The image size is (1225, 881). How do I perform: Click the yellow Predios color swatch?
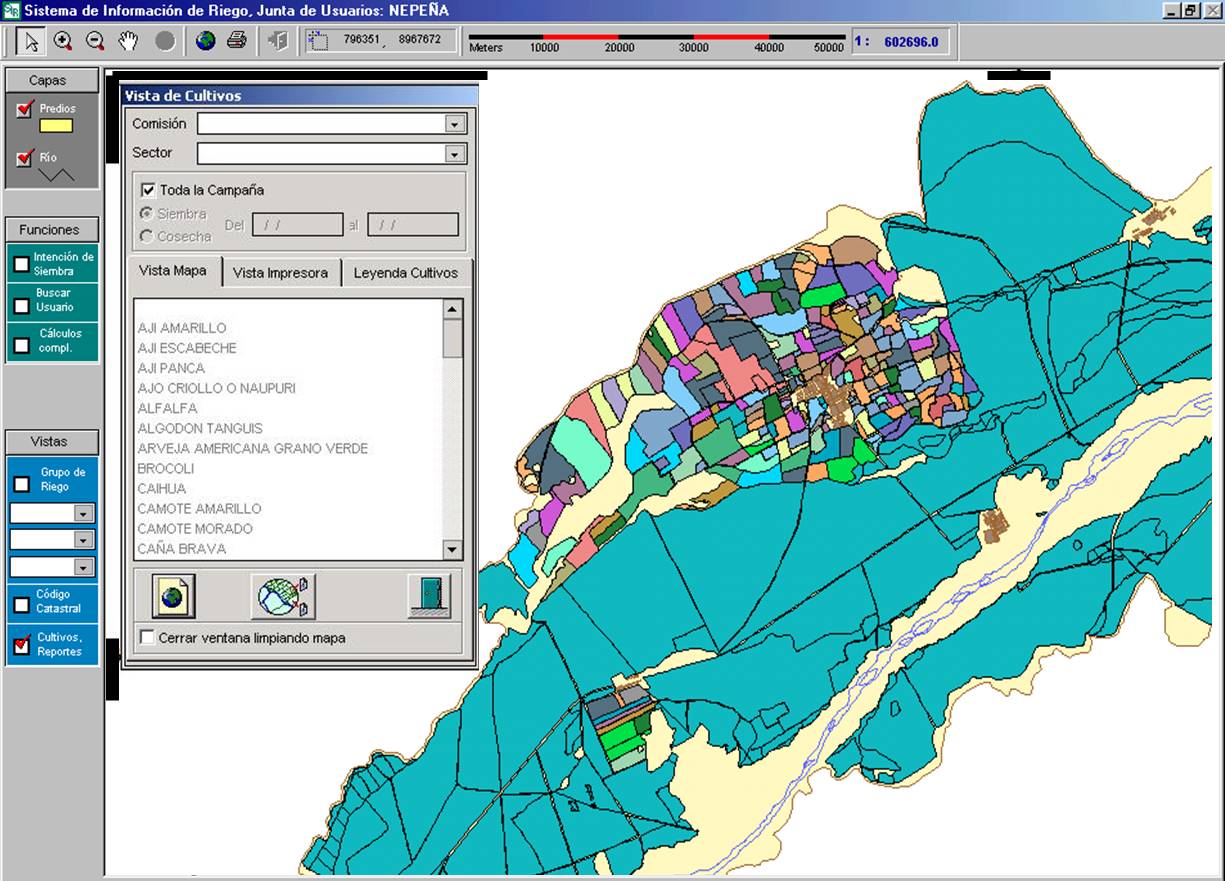56,126
